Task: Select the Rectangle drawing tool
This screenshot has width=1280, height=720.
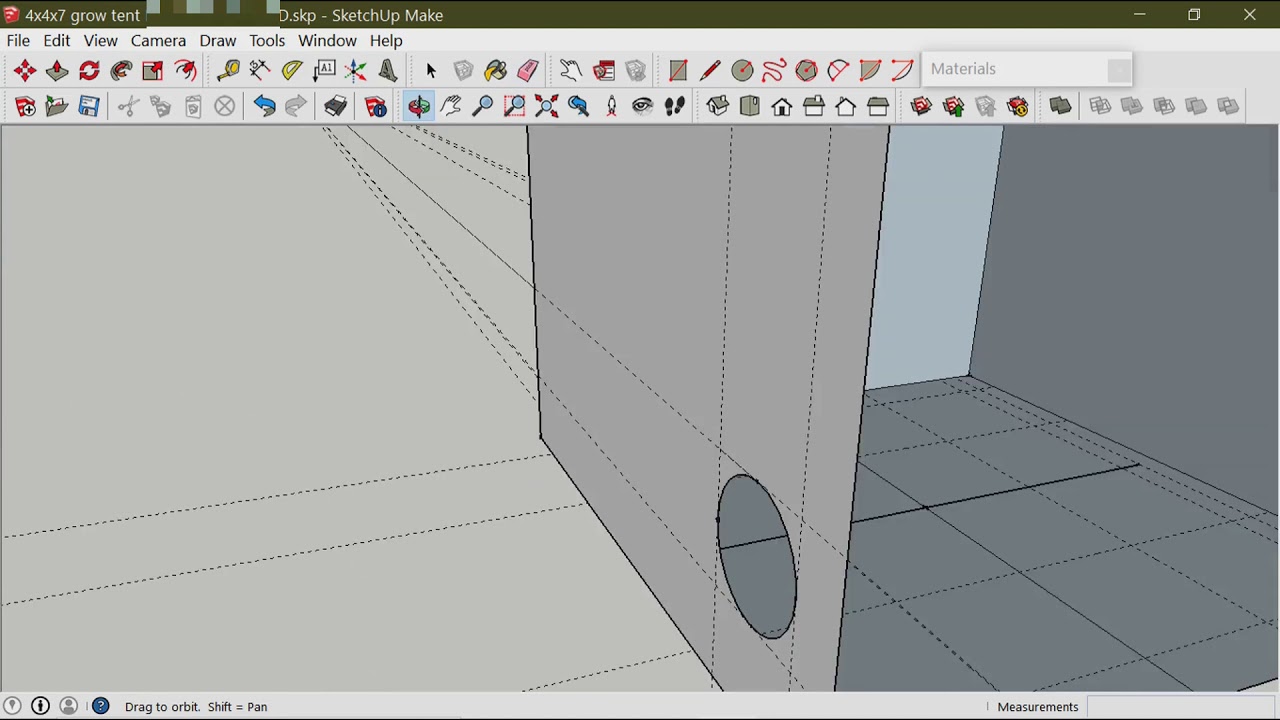Action: [678, 70]
